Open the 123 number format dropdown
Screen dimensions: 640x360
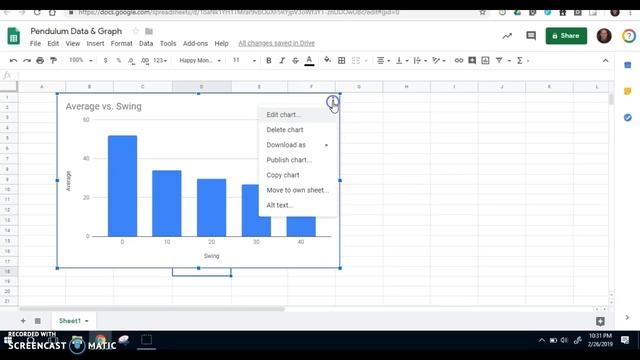coord(160,60)
